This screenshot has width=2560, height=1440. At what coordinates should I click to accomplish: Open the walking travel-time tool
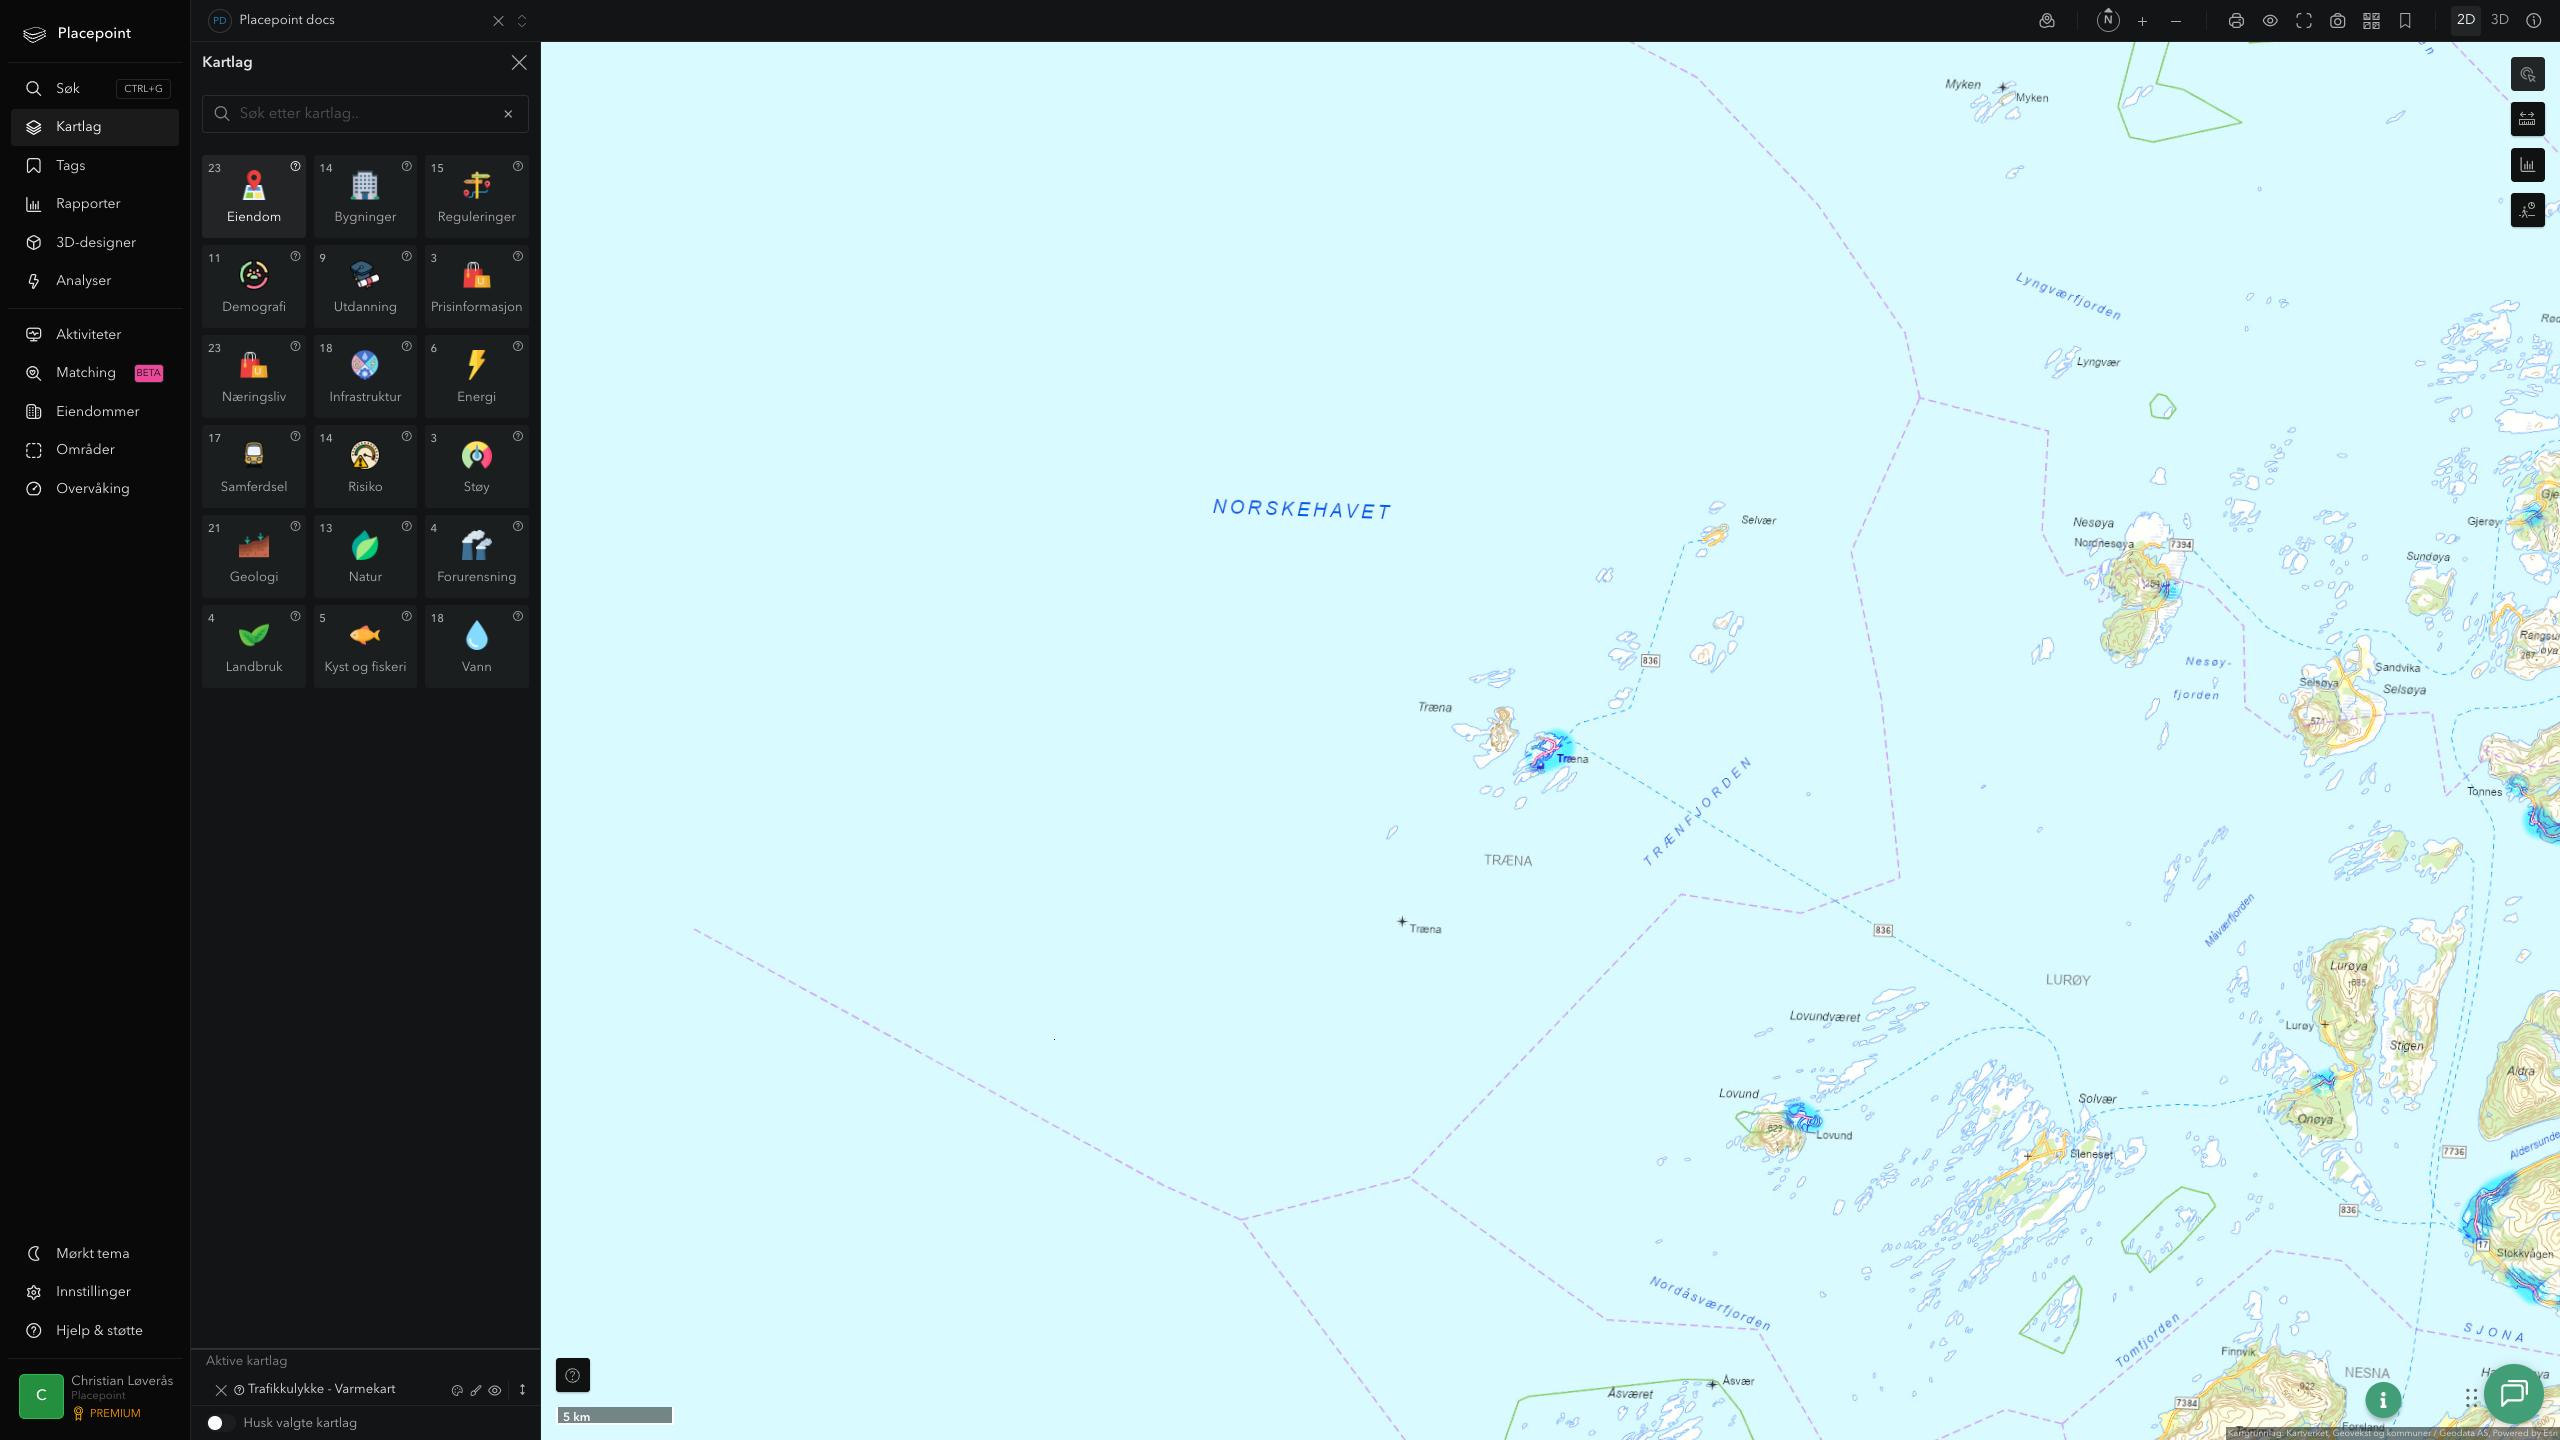[2527, 210]
